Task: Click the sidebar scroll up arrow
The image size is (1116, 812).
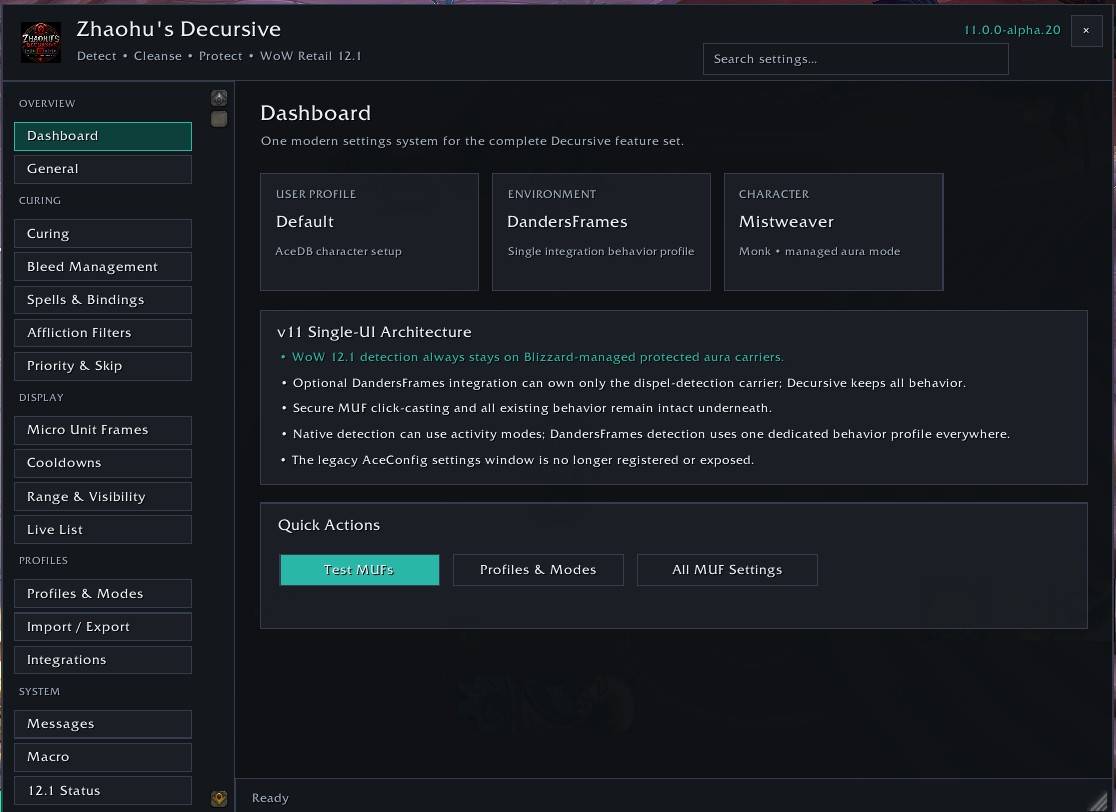Action: tap(219, 97)
